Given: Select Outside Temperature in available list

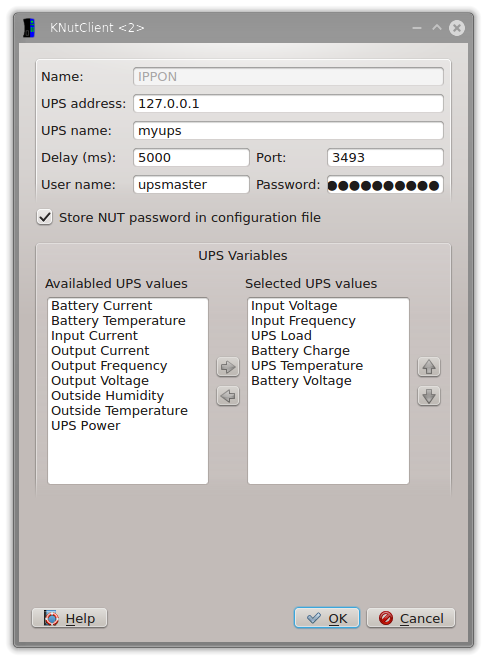Looking at the screenshot, I should (x=128, y=411).
